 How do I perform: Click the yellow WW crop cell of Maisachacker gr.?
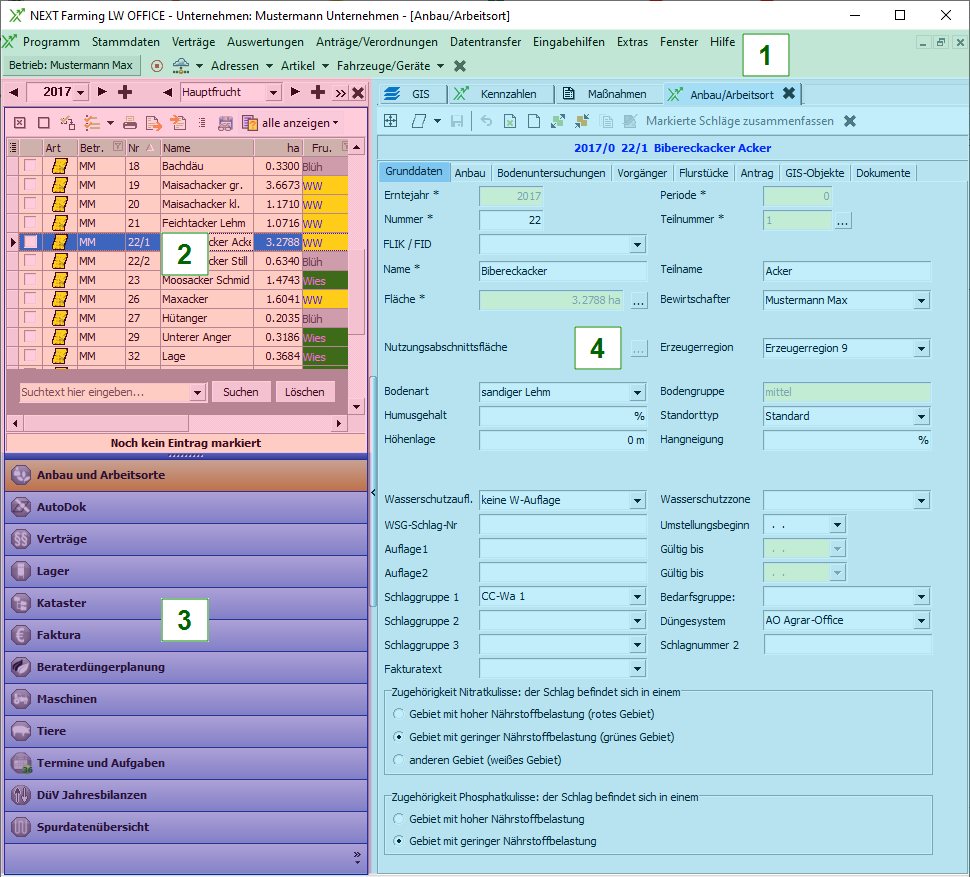pyautogui.click(x=324, y=185)
